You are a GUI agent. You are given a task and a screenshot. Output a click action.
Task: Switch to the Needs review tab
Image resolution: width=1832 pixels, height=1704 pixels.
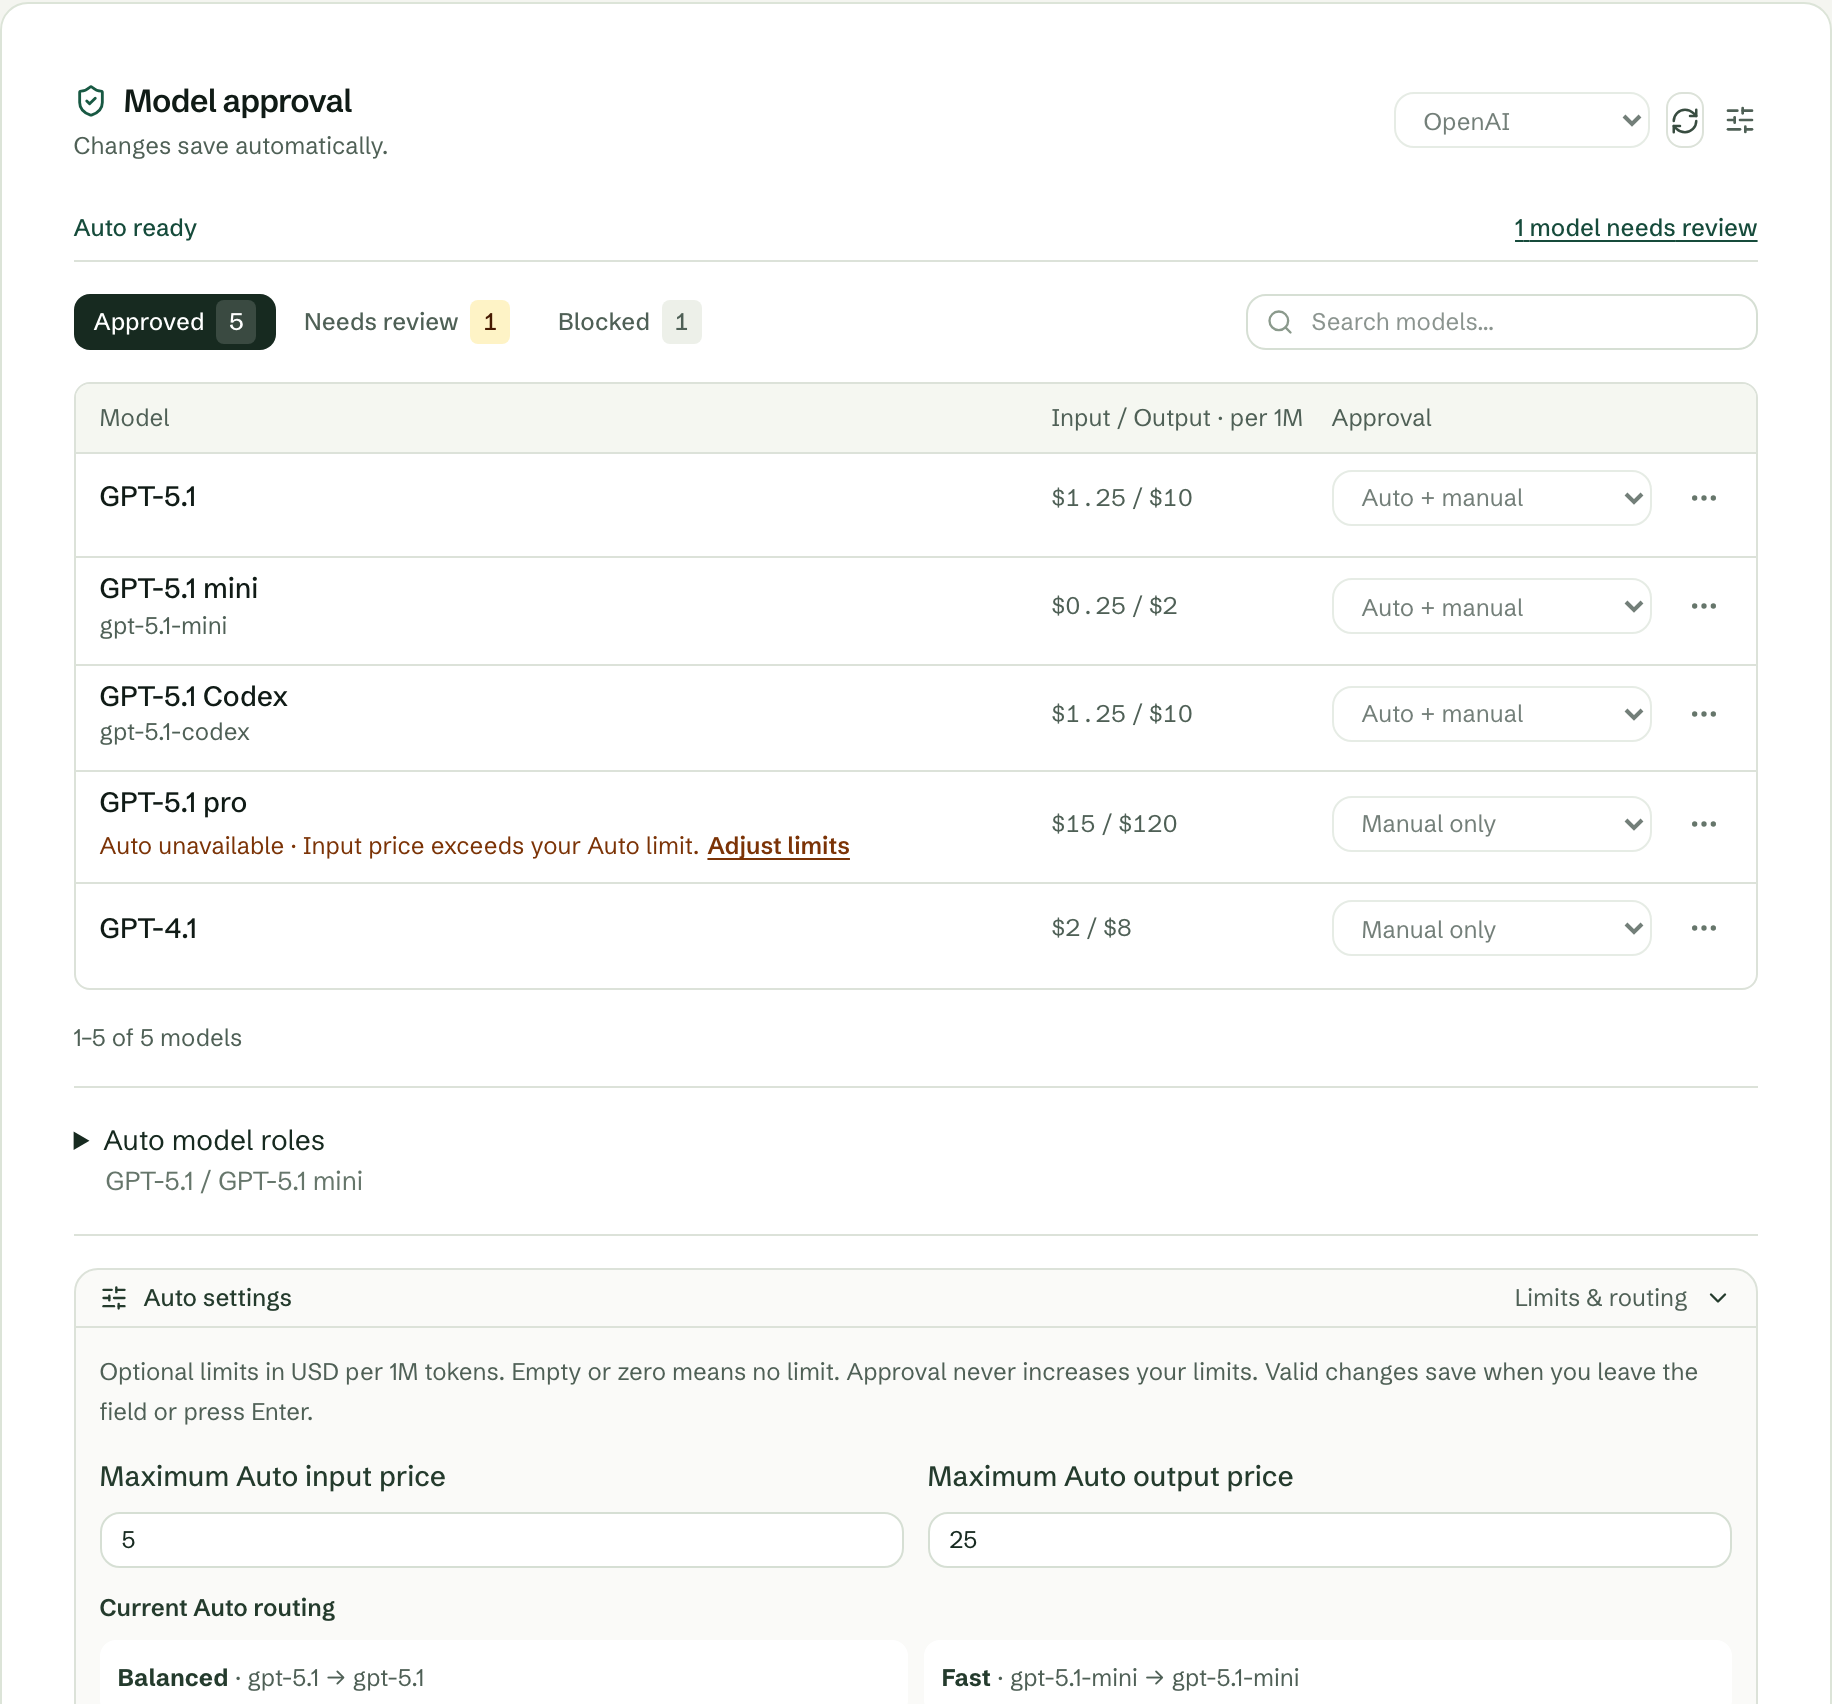[x=406, y=322]
